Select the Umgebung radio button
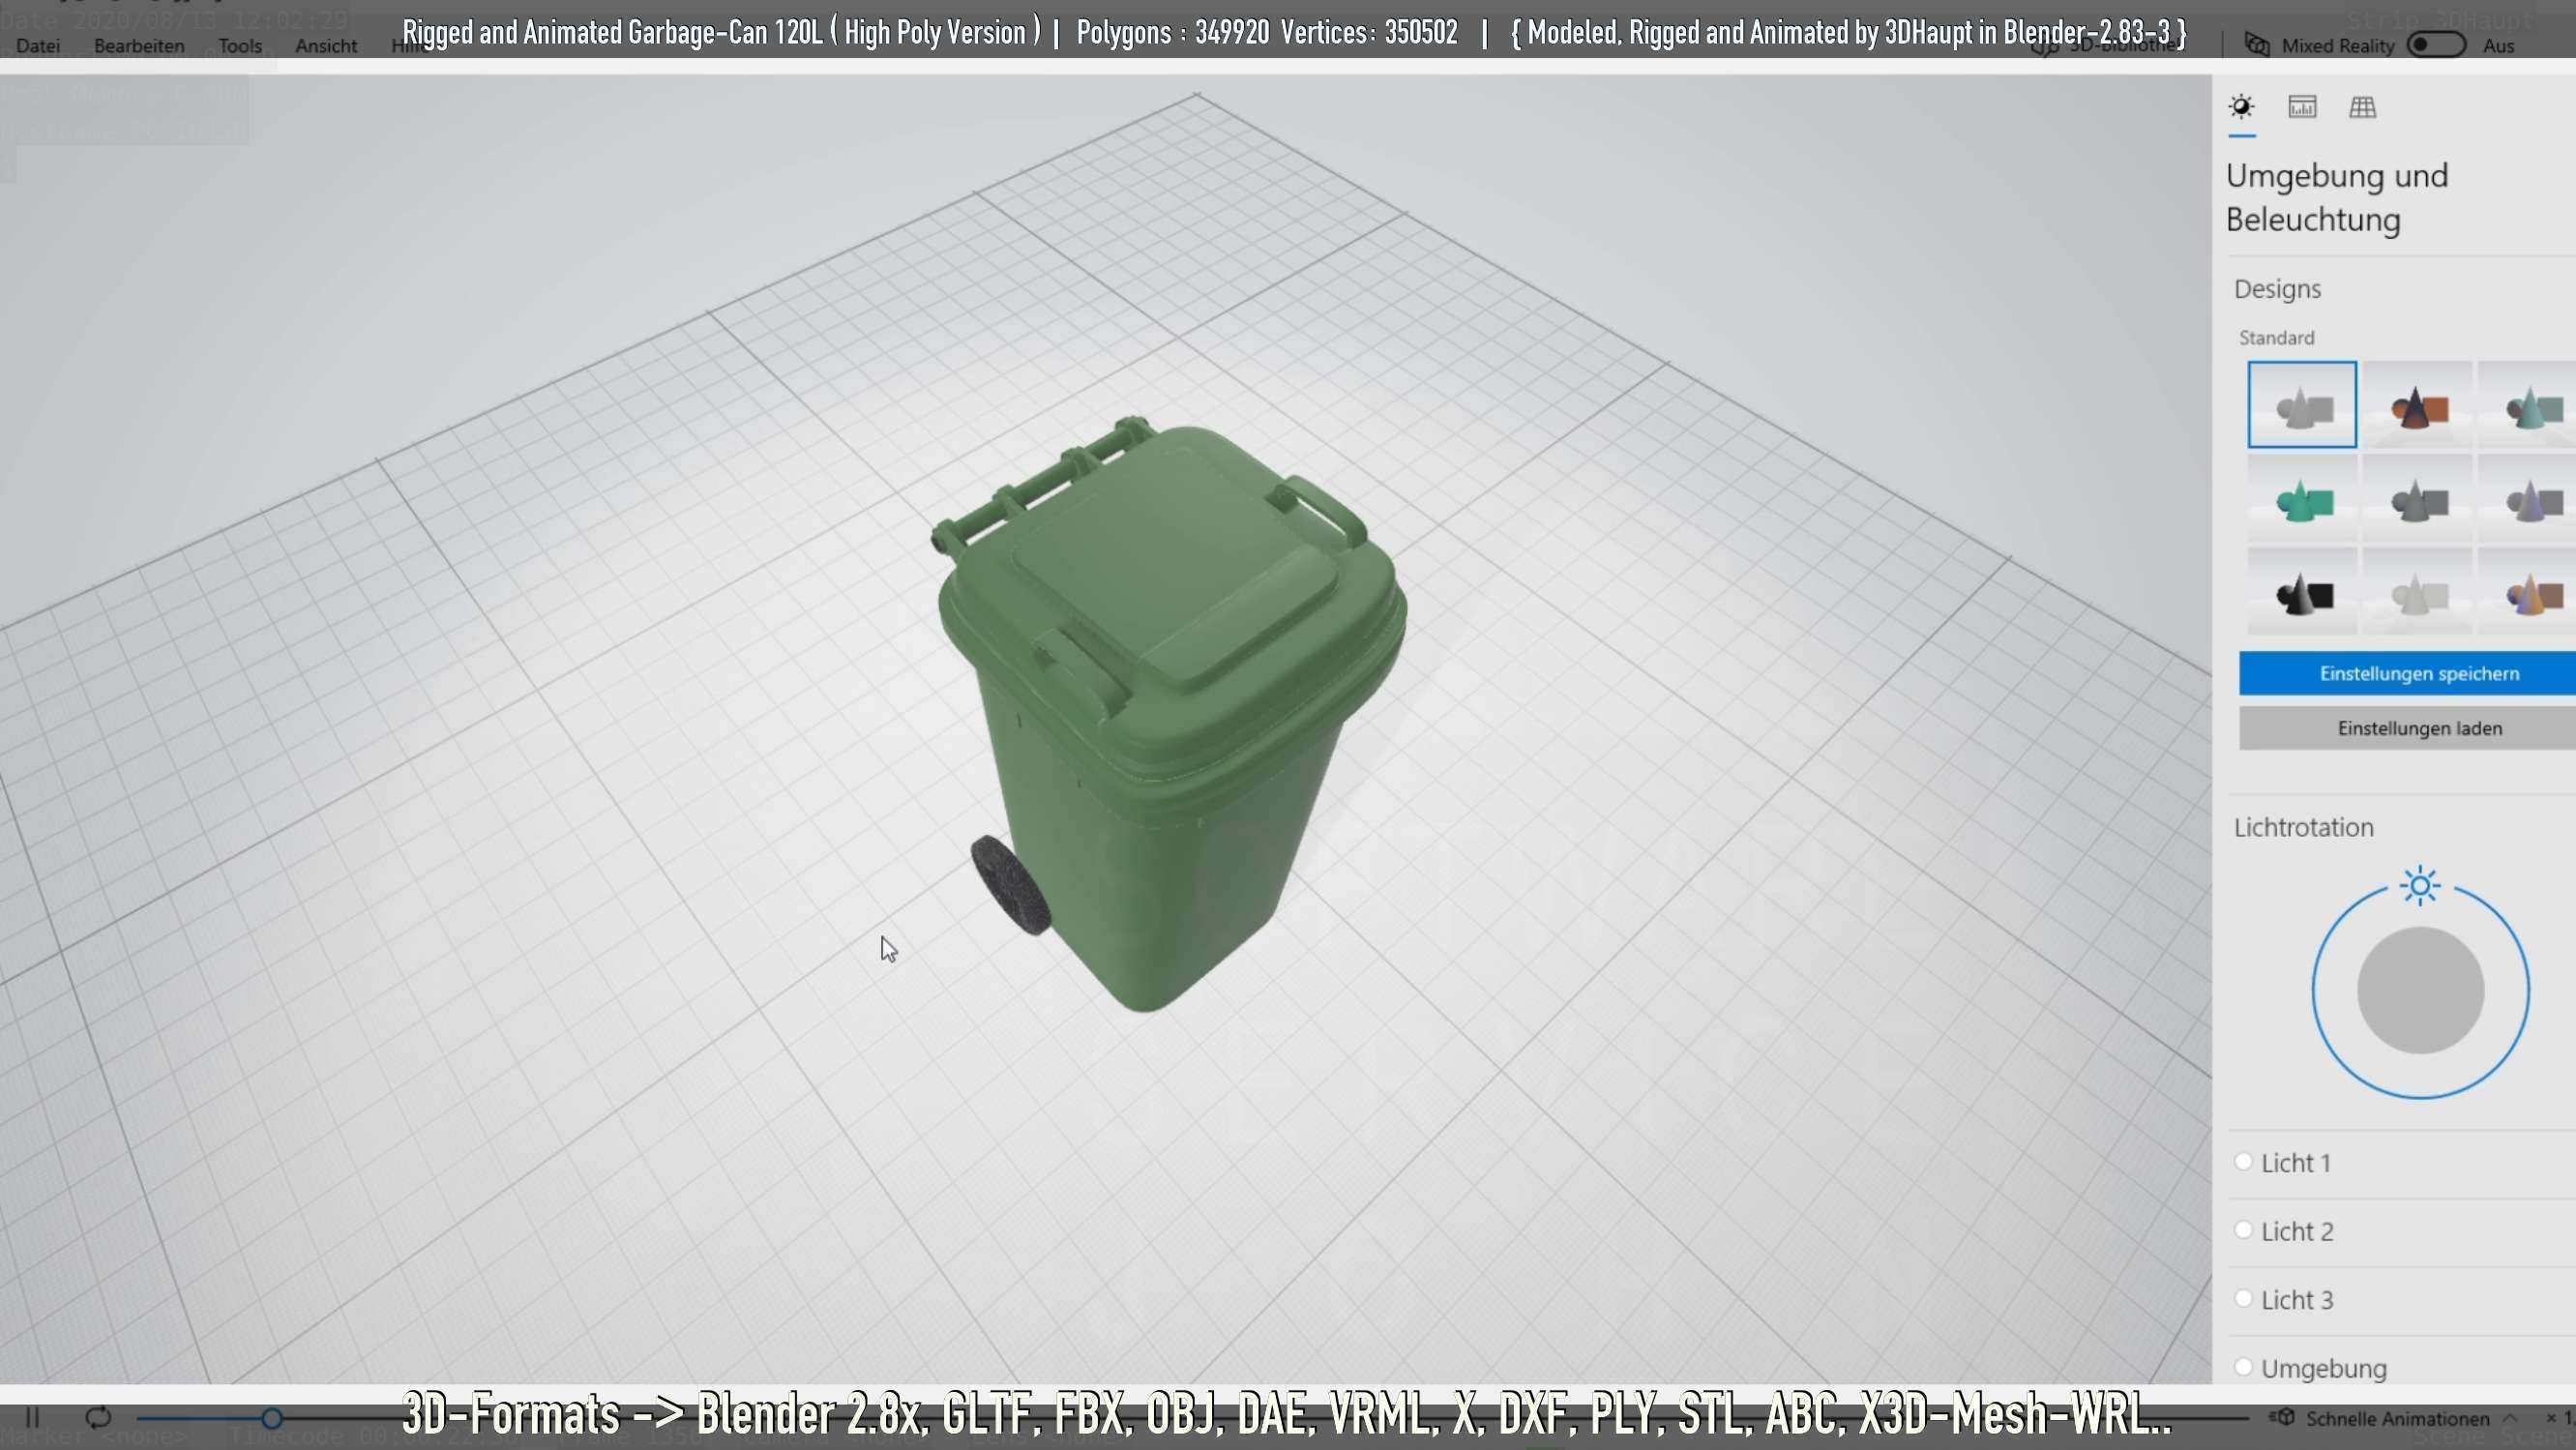 (x=2243, y=1366)
